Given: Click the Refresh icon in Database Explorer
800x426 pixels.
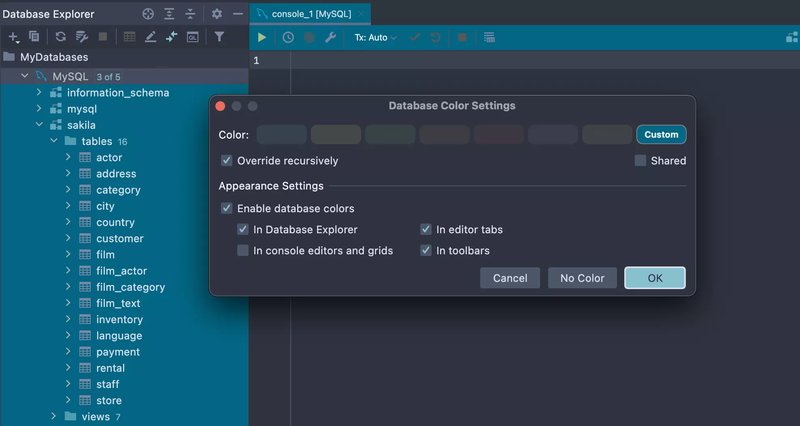Looking at the screenshot, I should coord(60,37).
